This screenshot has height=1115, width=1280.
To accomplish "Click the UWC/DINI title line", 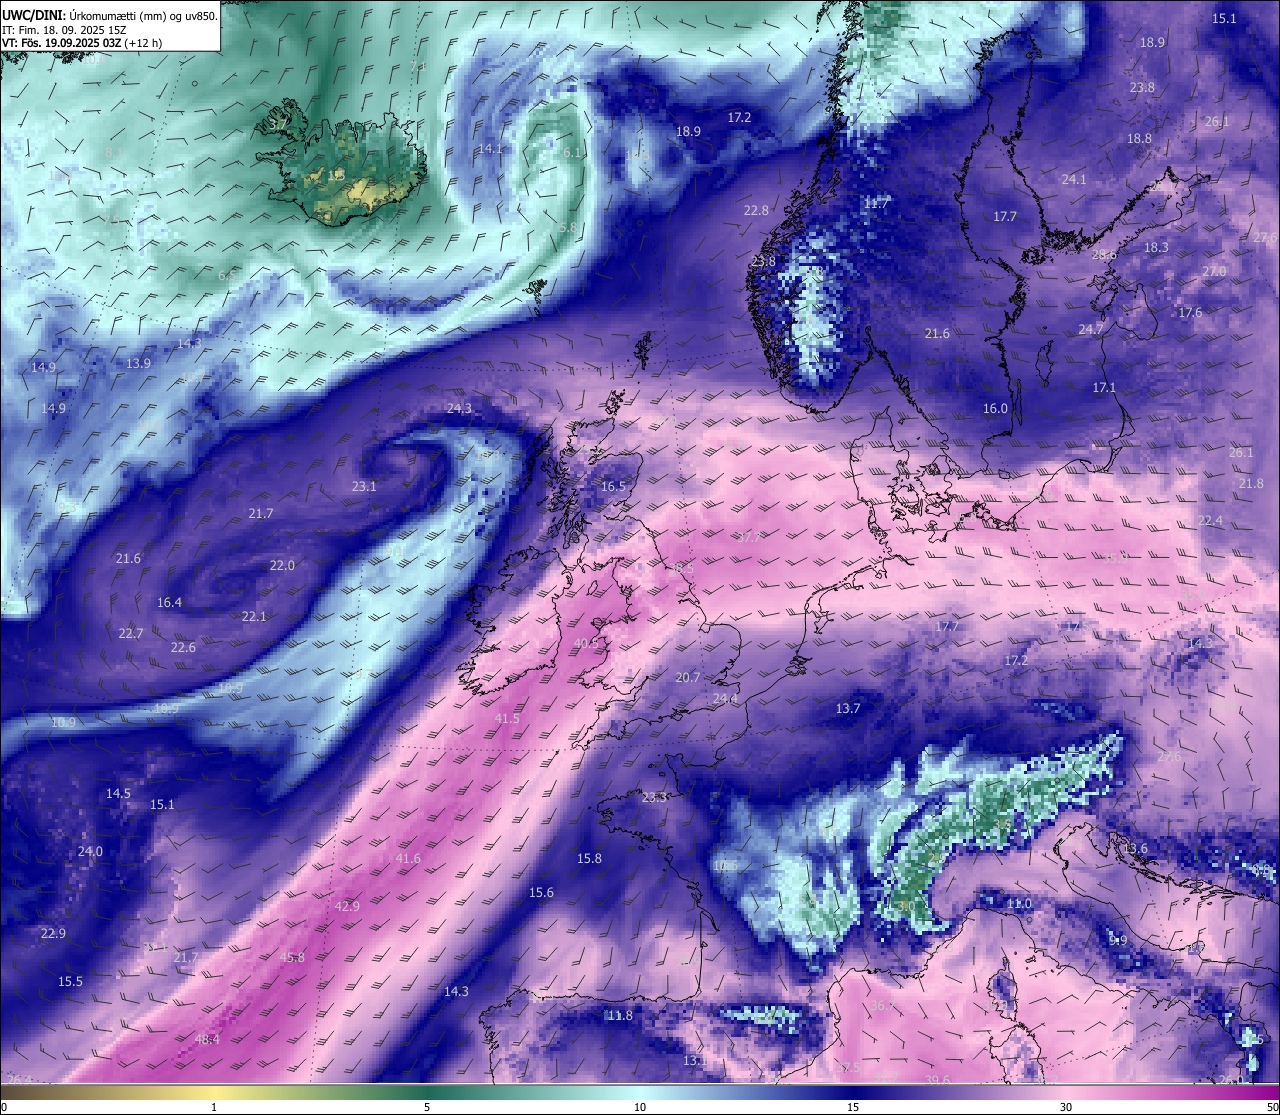I will (109, 16).
